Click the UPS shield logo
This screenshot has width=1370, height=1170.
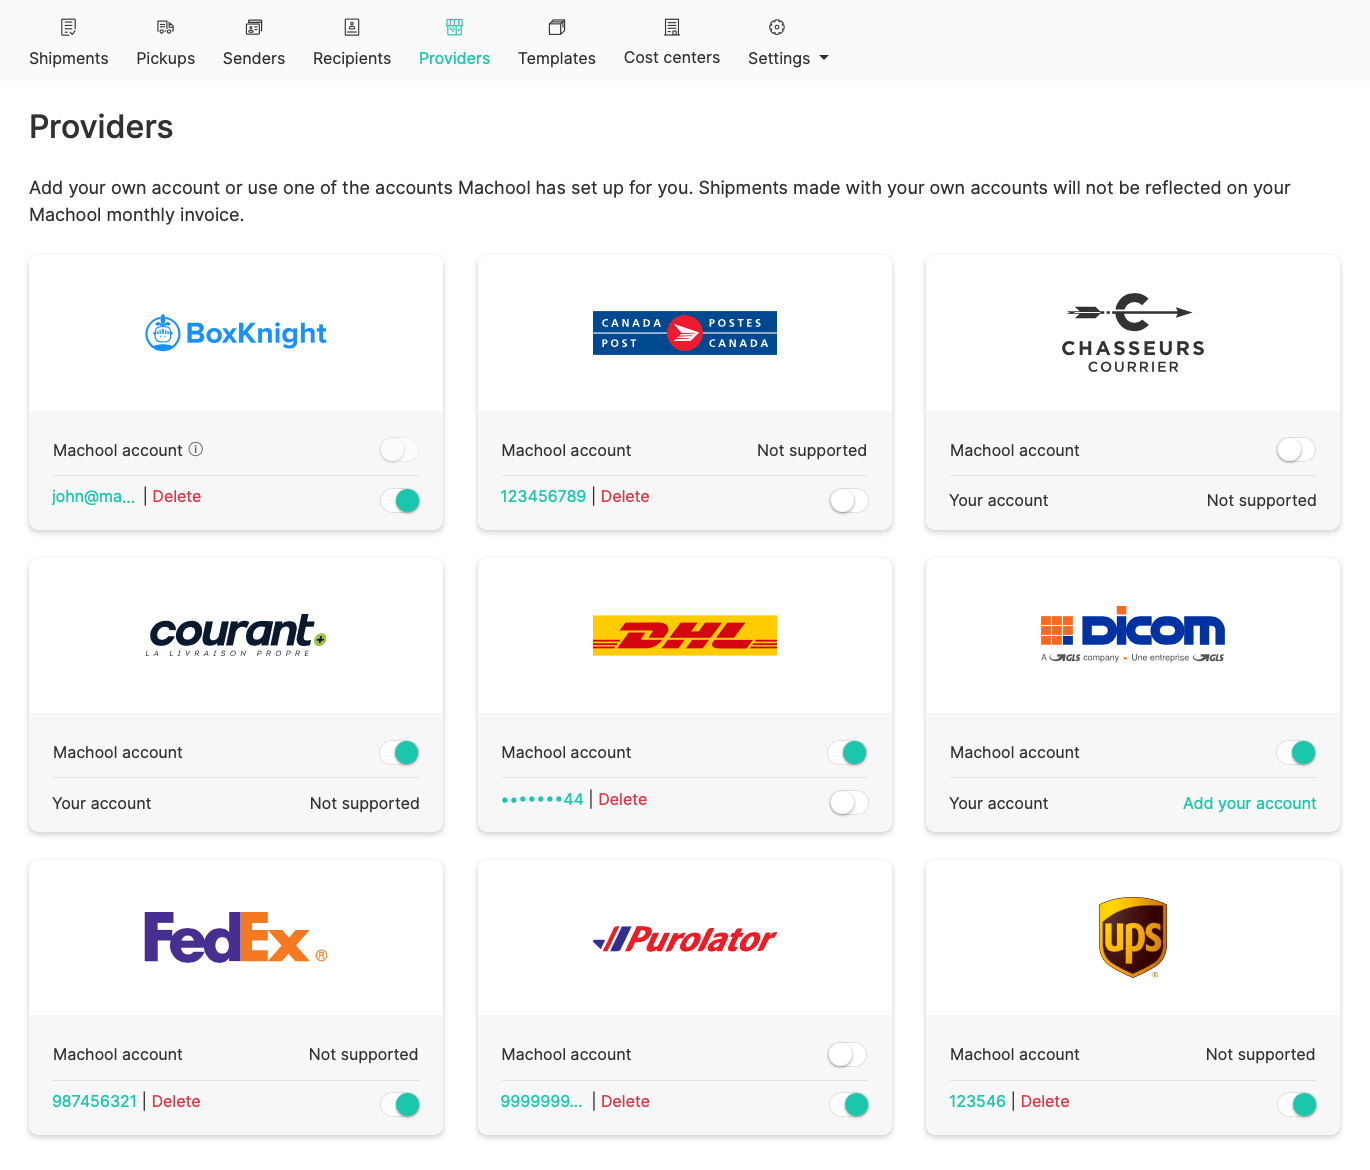coord(1133,937)
